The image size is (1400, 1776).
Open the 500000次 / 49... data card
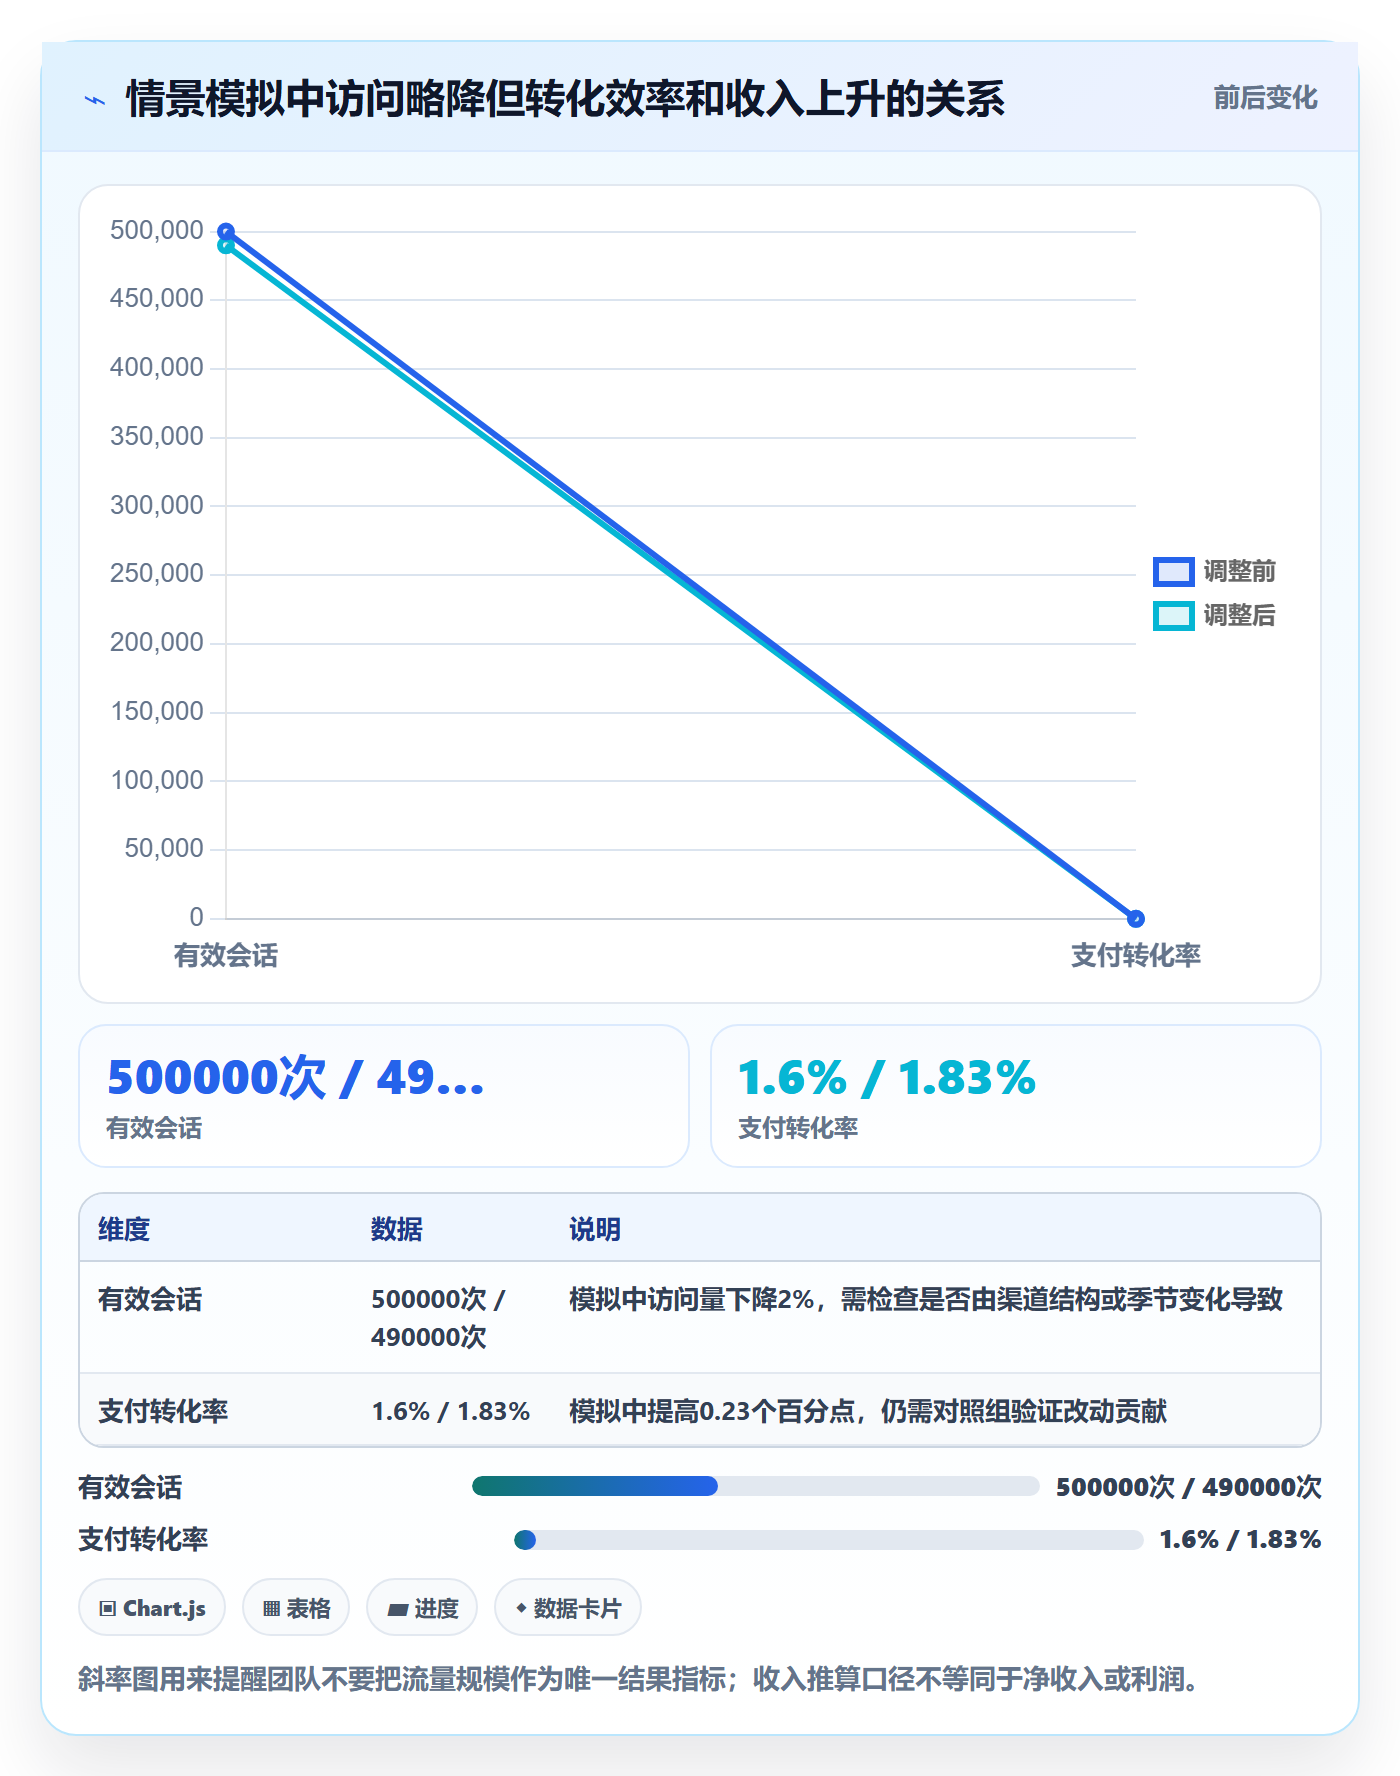pyautogui.click(x=384, y=1096)
